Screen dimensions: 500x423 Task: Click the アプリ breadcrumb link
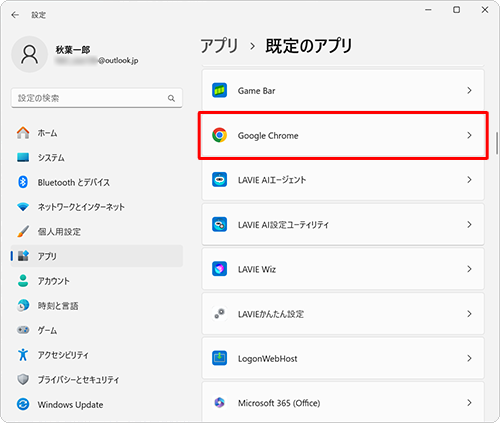[219, 45]
